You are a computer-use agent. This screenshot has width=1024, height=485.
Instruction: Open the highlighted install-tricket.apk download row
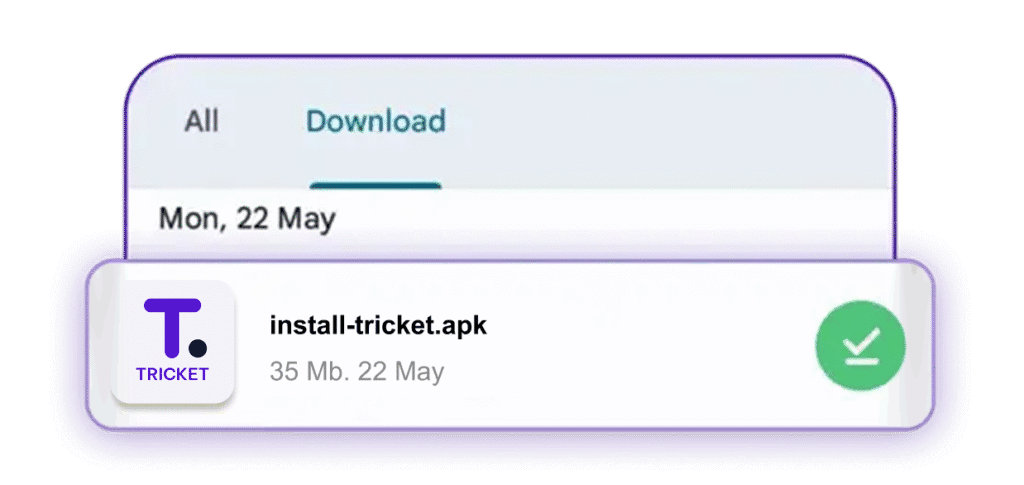[x=510, y=345]
